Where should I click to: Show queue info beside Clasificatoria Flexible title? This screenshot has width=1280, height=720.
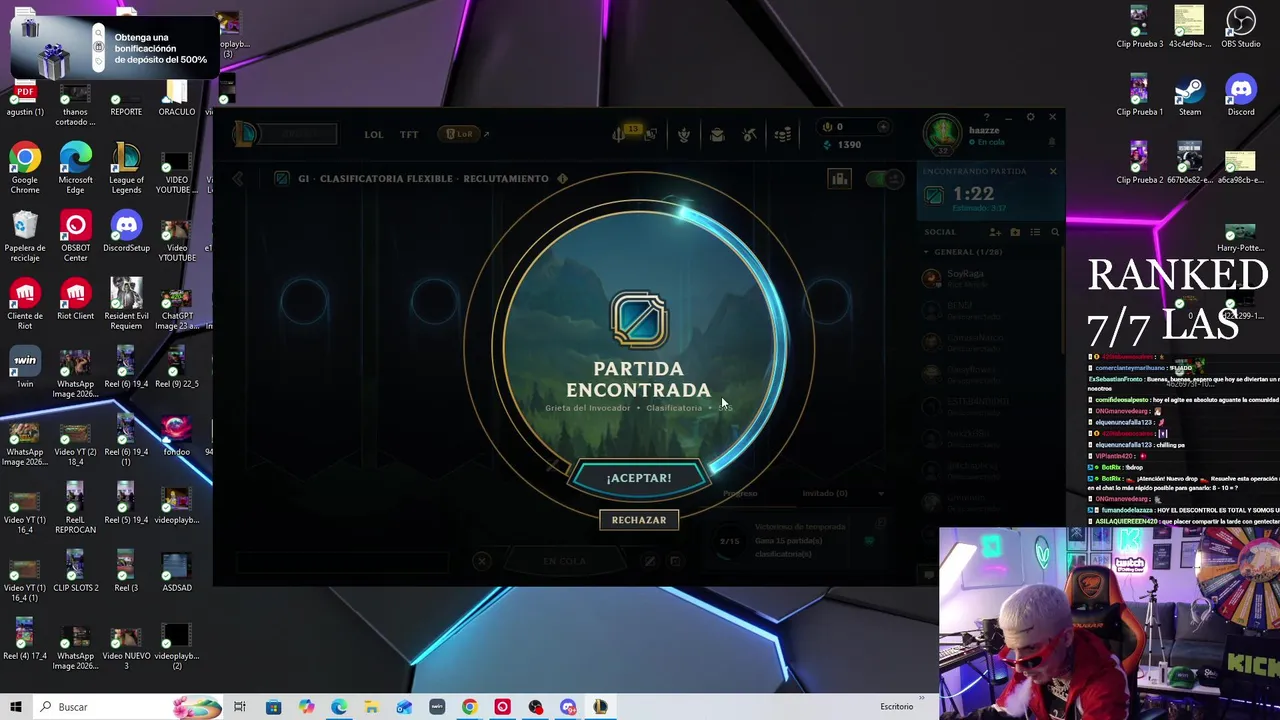tap(562, 179)
